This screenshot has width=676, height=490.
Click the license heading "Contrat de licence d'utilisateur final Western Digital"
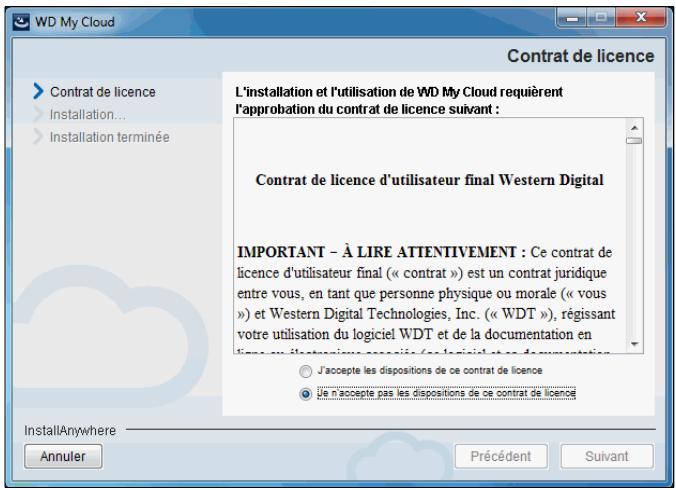click(429, 180)
